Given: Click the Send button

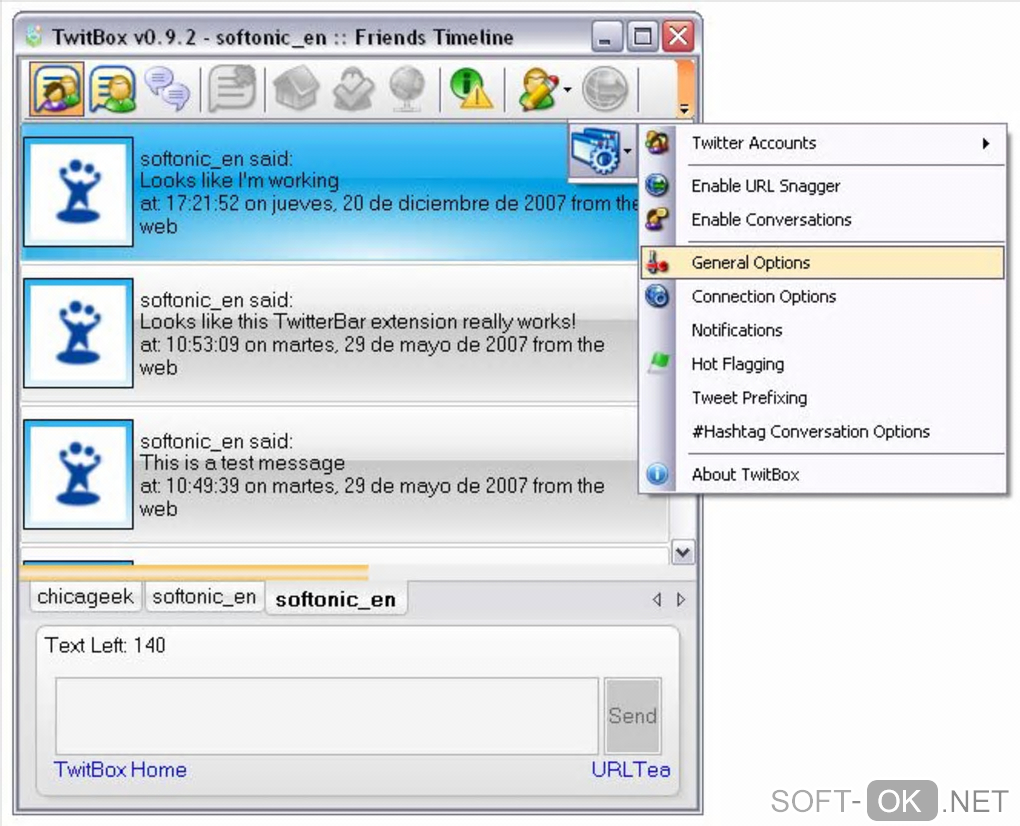Looking at the screenshot, I should 632,716.
